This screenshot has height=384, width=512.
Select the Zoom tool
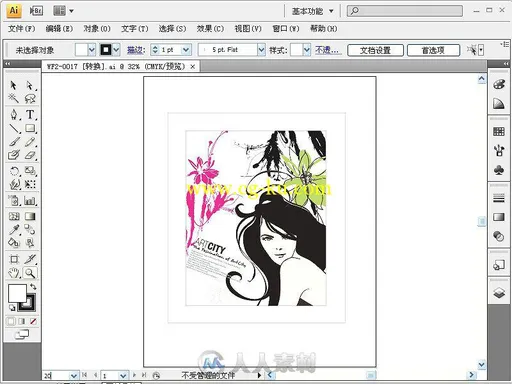pyautogui.click(x=30, y=273)
